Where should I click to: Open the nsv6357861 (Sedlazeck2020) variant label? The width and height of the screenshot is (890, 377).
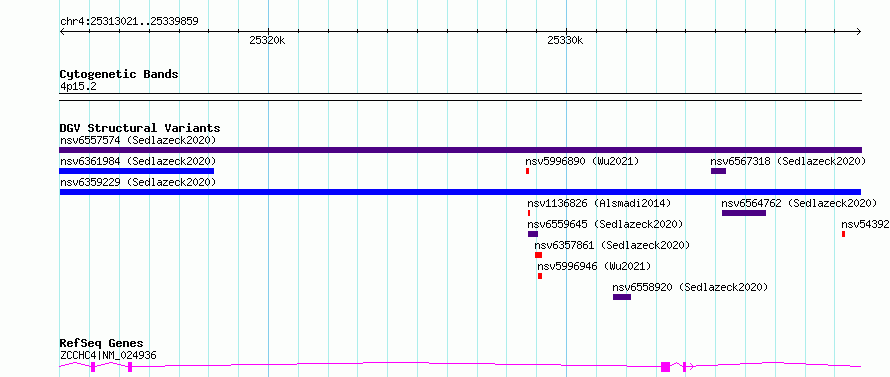pos(612,245)
